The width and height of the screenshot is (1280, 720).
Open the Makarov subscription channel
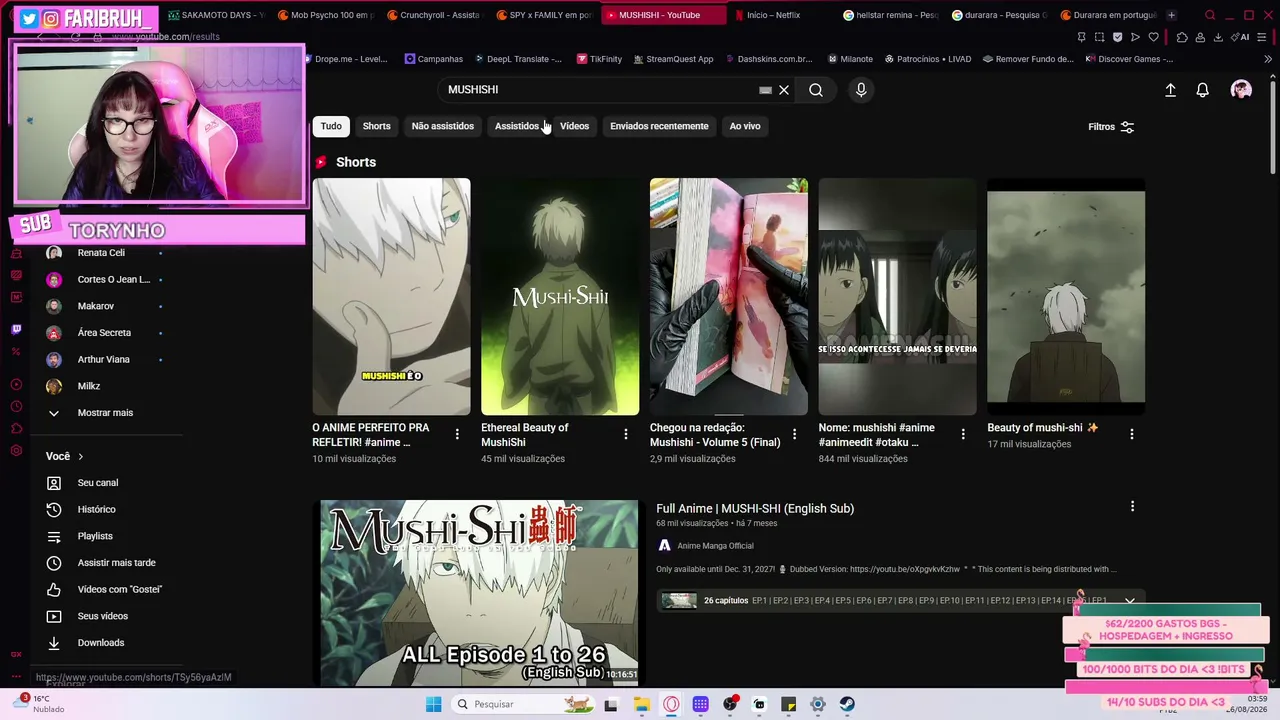point(96,306)
